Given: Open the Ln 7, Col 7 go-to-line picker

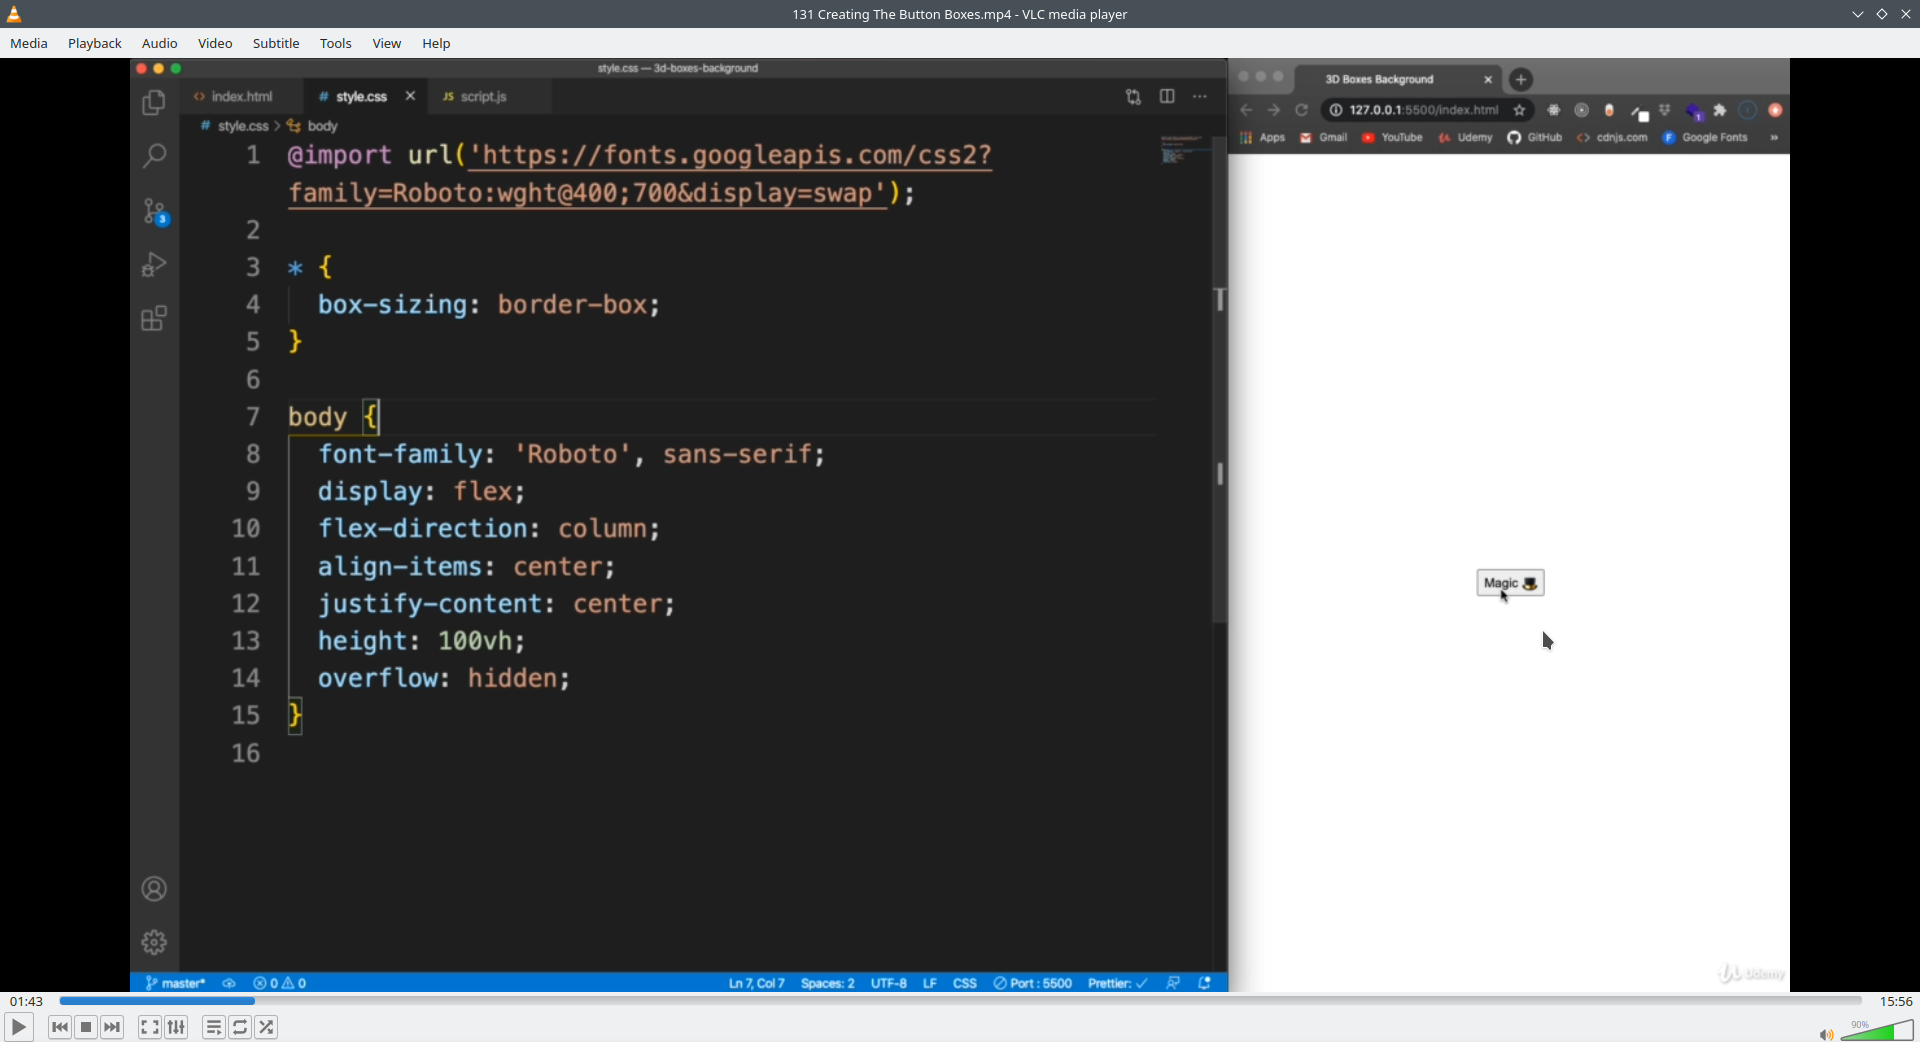Looking at the screenshot, I should [757, 983].
